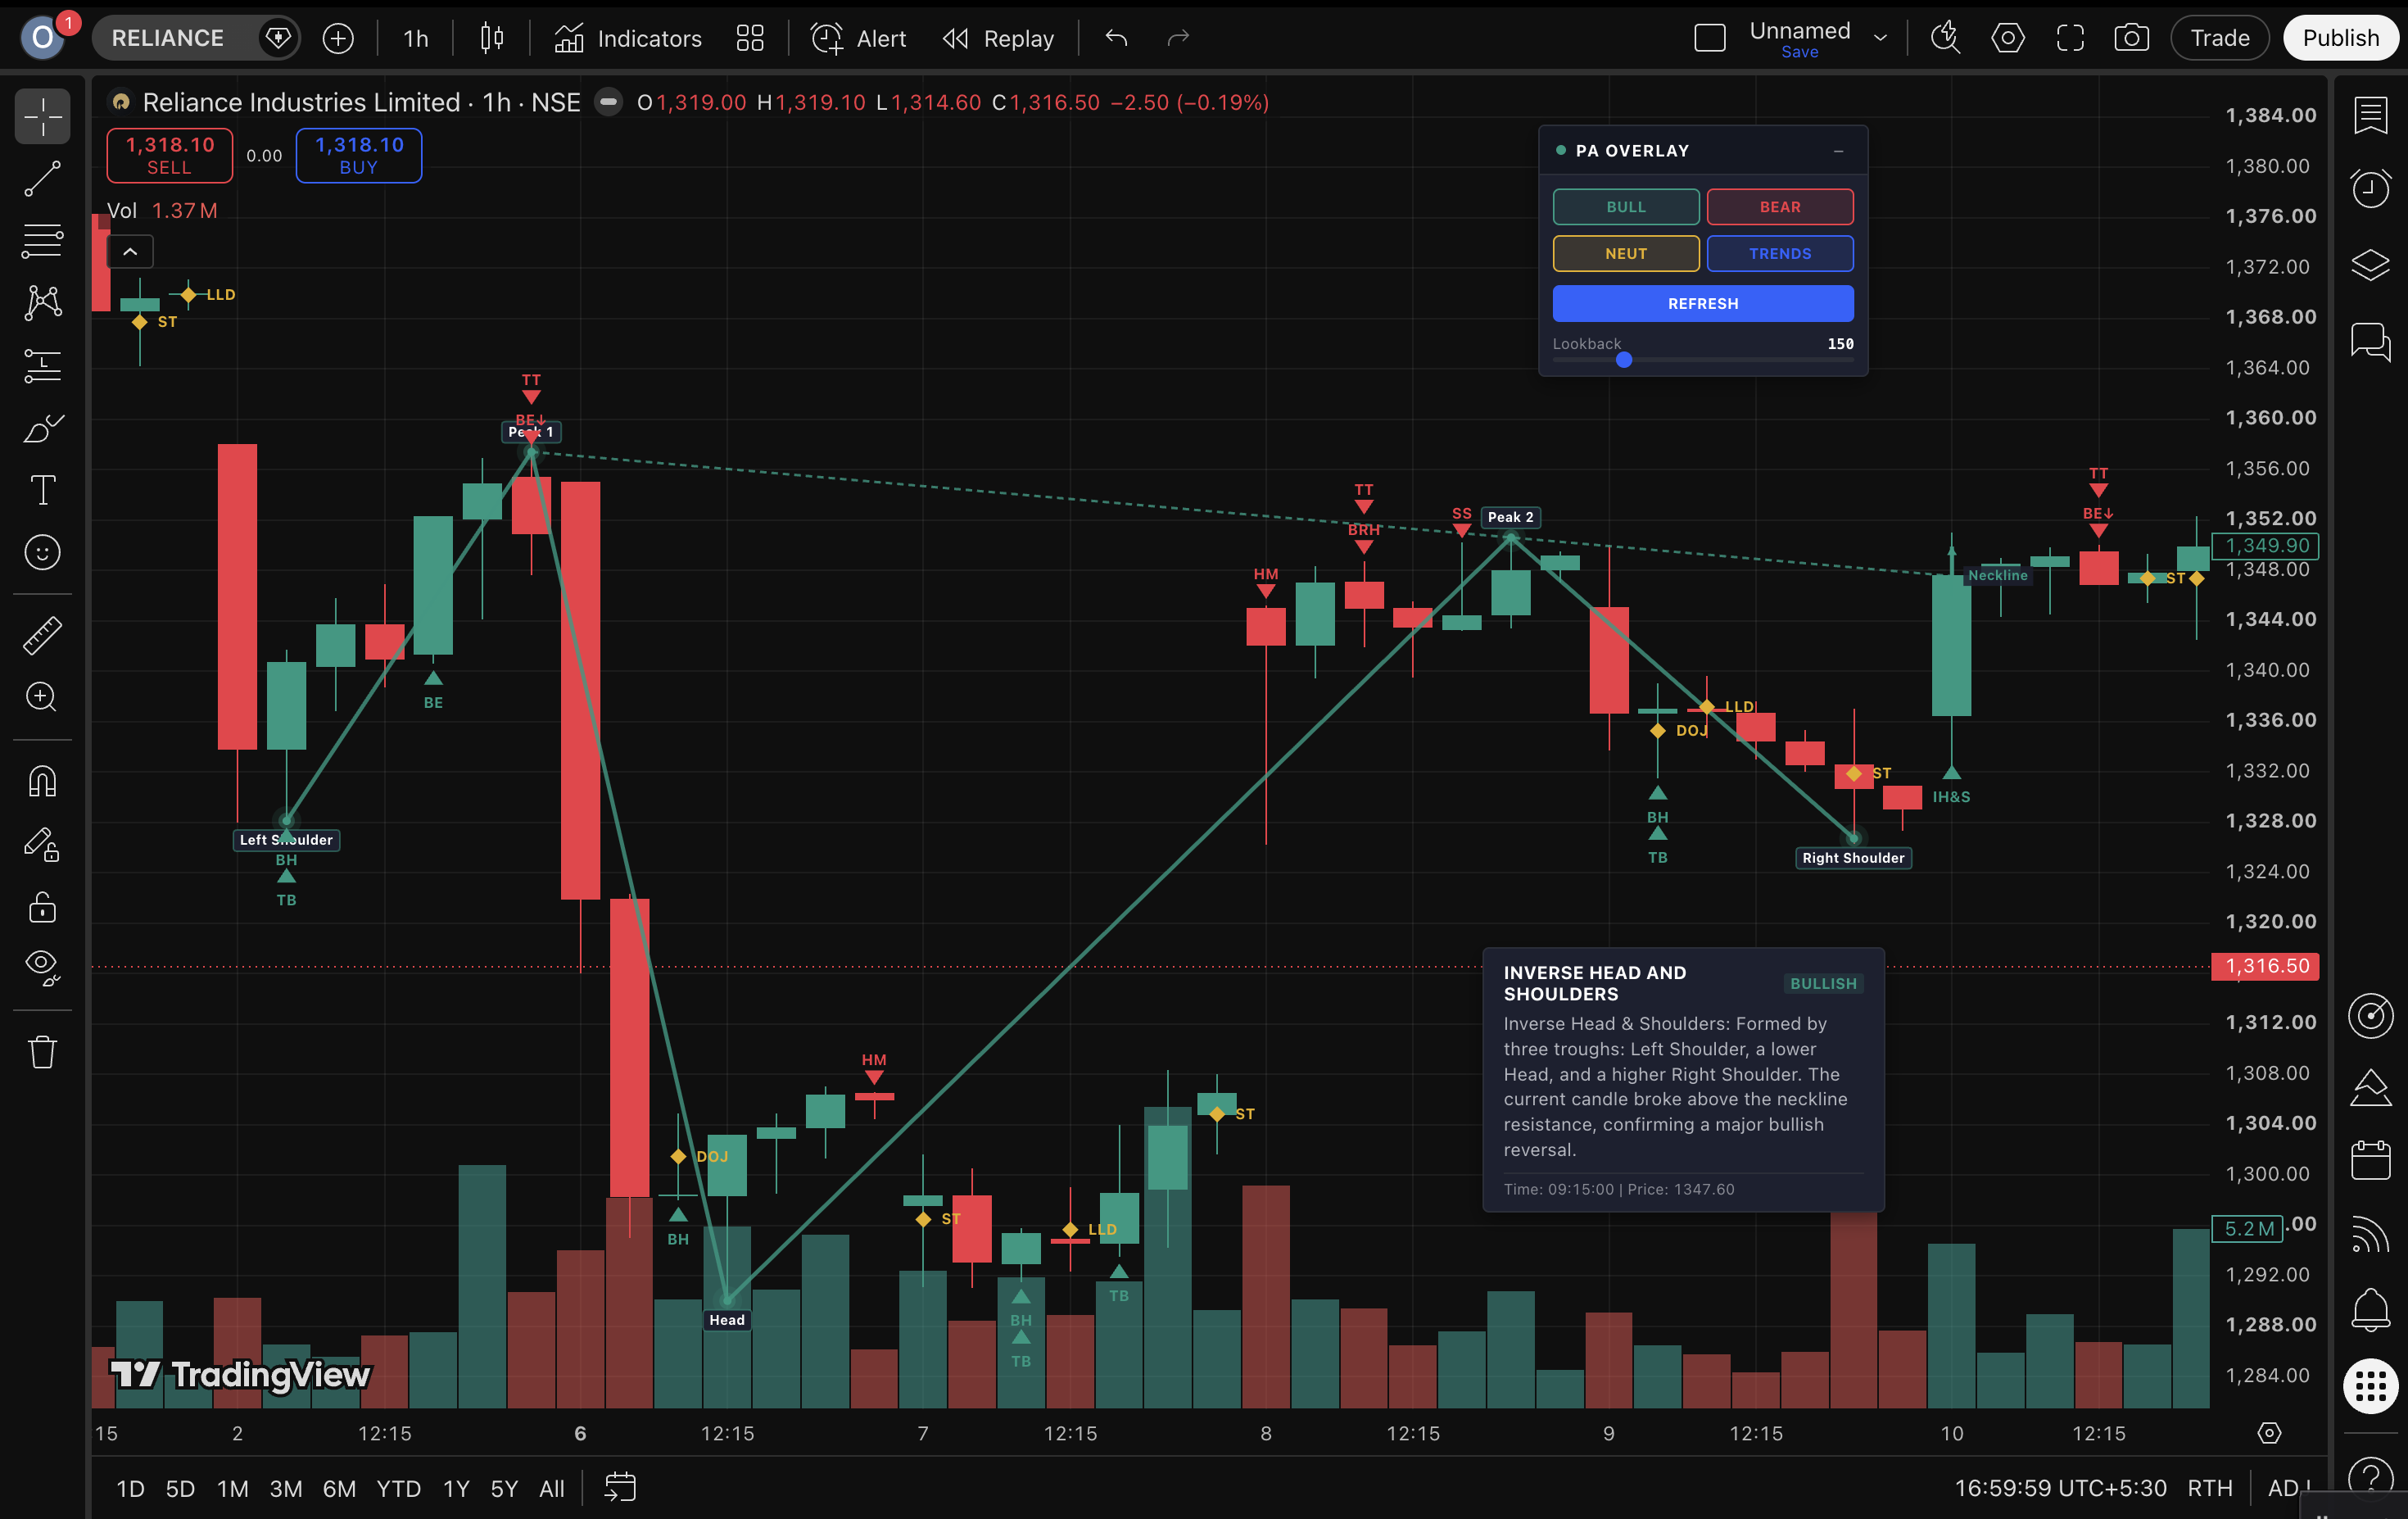The height and width of the screenshot is (1519, 2408).
Task: Open the RTH session selector
Action: (x=2209, y=1488)
